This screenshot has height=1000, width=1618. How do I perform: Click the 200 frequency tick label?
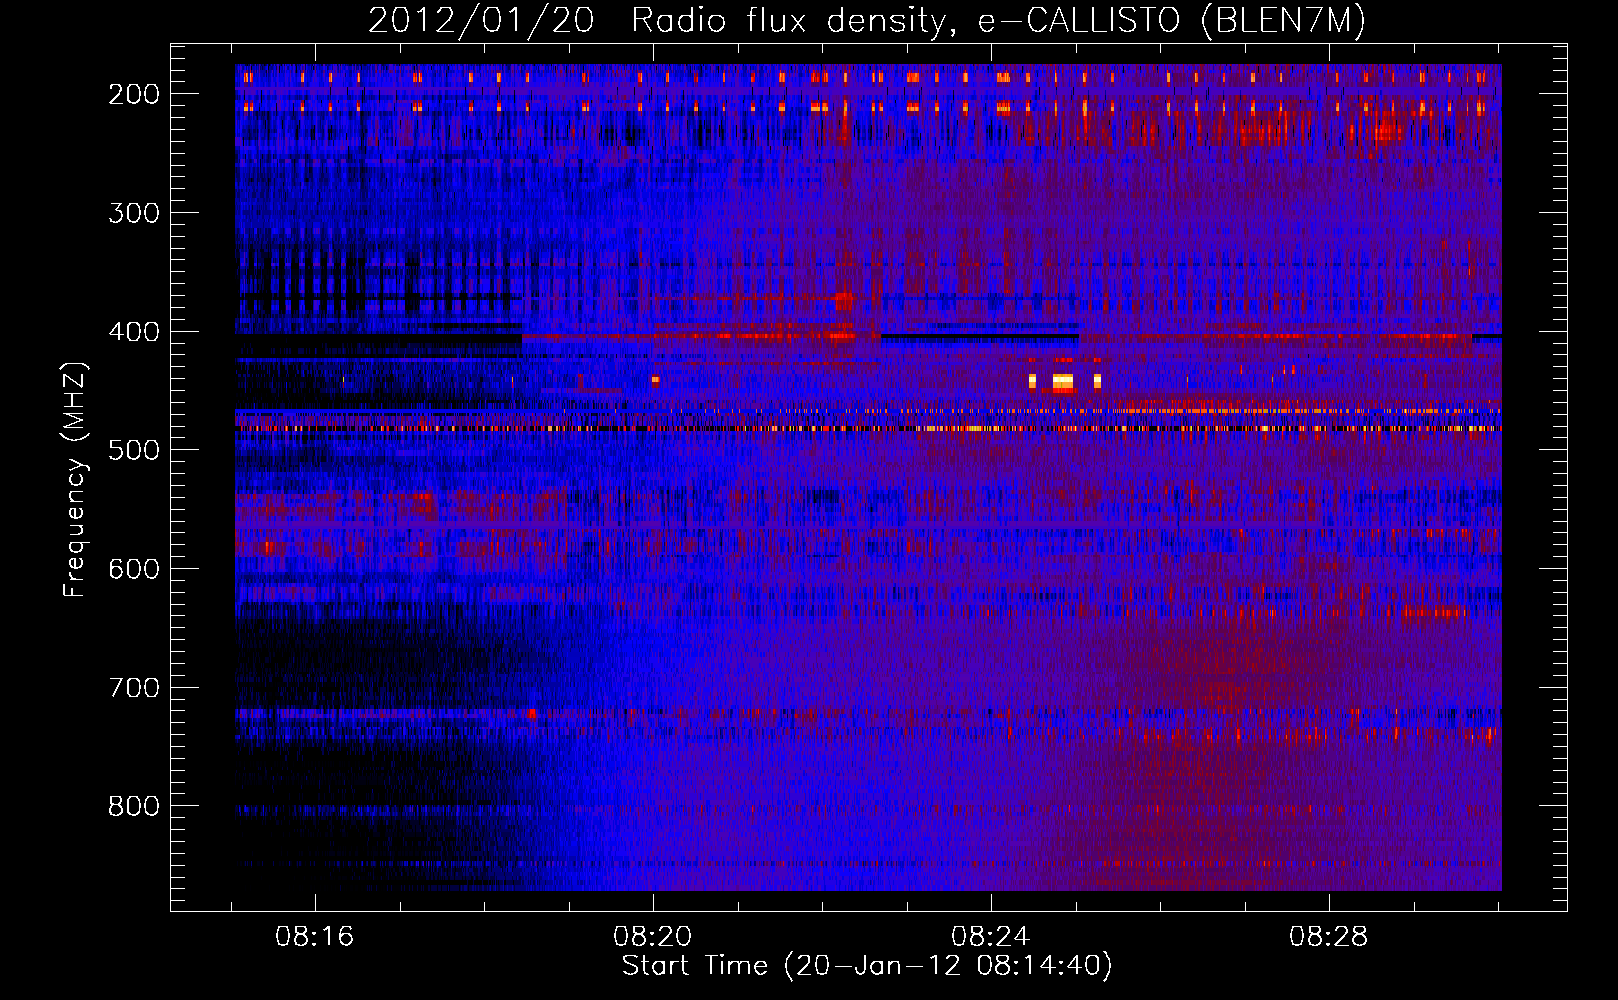click(x=134, y=94)
